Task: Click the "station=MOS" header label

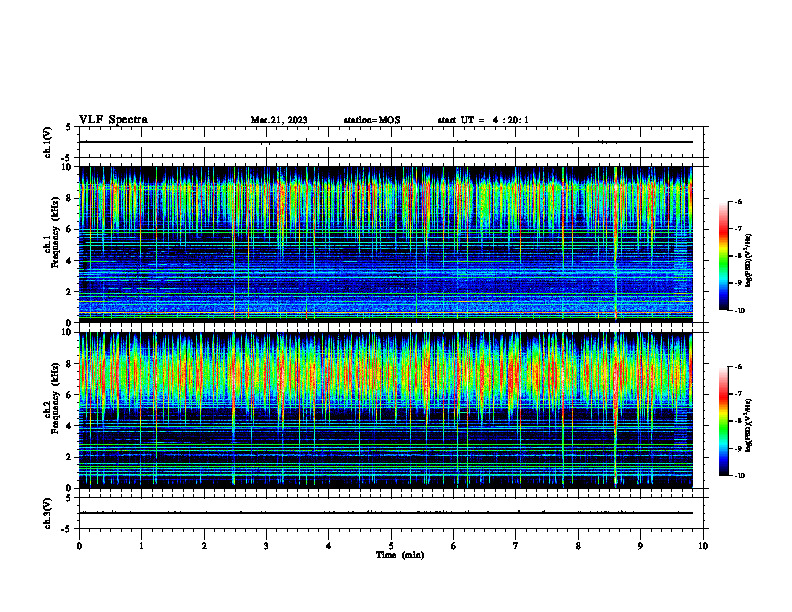Action: (372, 120)
